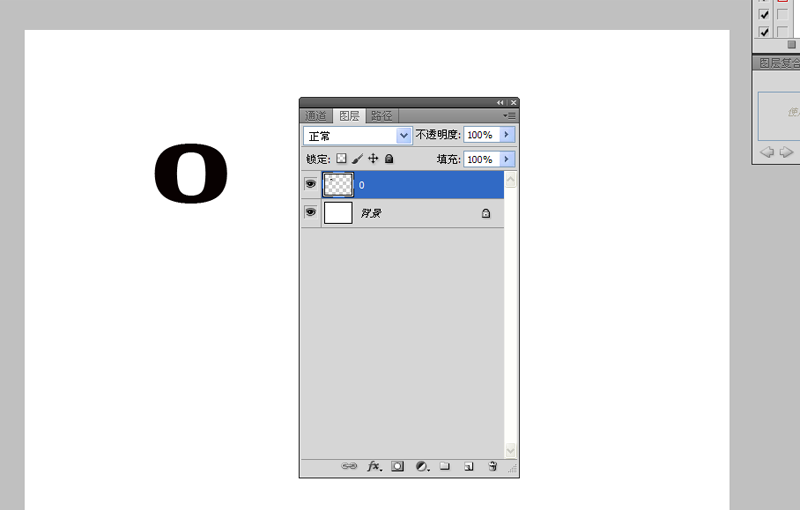Create a new layer
This screenshot has height=510, width=800.
point(469,467)
